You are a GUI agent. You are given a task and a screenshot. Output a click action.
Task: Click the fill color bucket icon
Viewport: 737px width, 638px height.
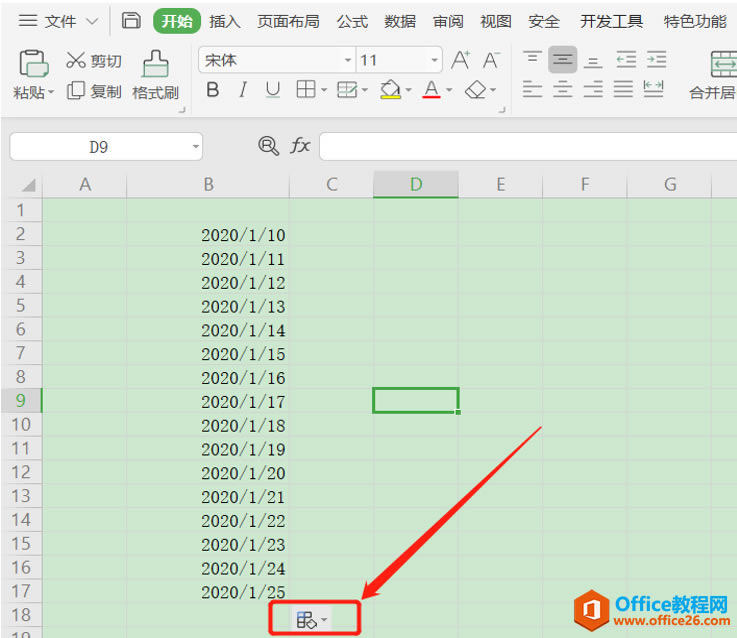391,89
